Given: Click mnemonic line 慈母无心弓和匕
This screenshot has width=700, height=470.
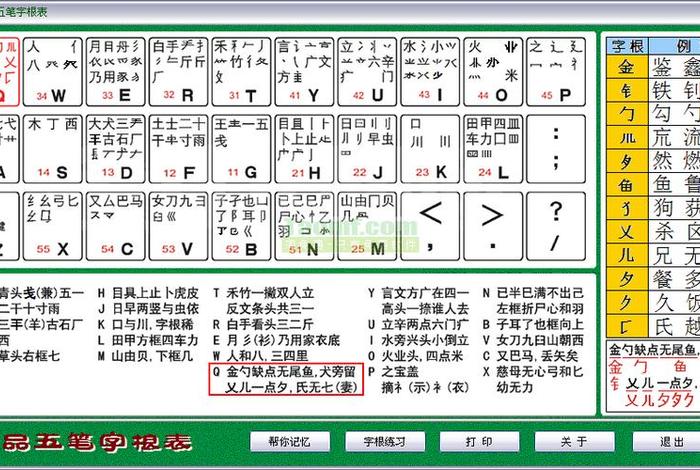Looking at the screenshot, I should (x=540, y=372).
